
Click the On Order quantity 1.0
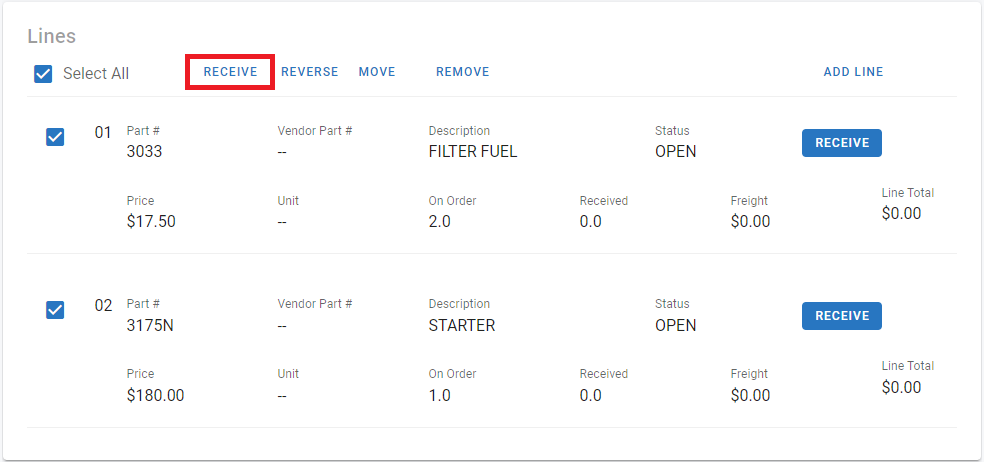coord(439,395)
